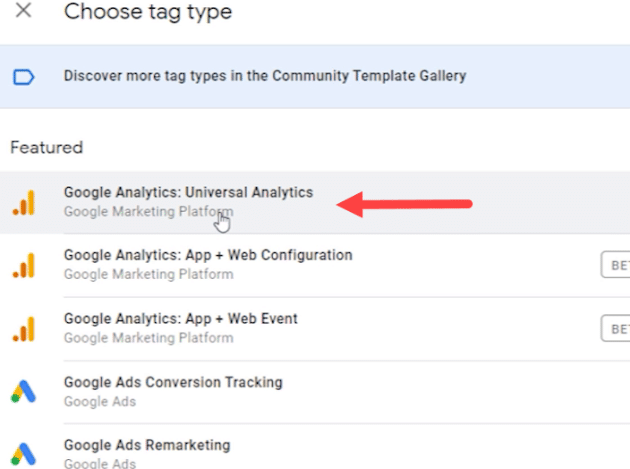
Task: Click Google Ads subtitle under Remarketing
Action: 100,463
